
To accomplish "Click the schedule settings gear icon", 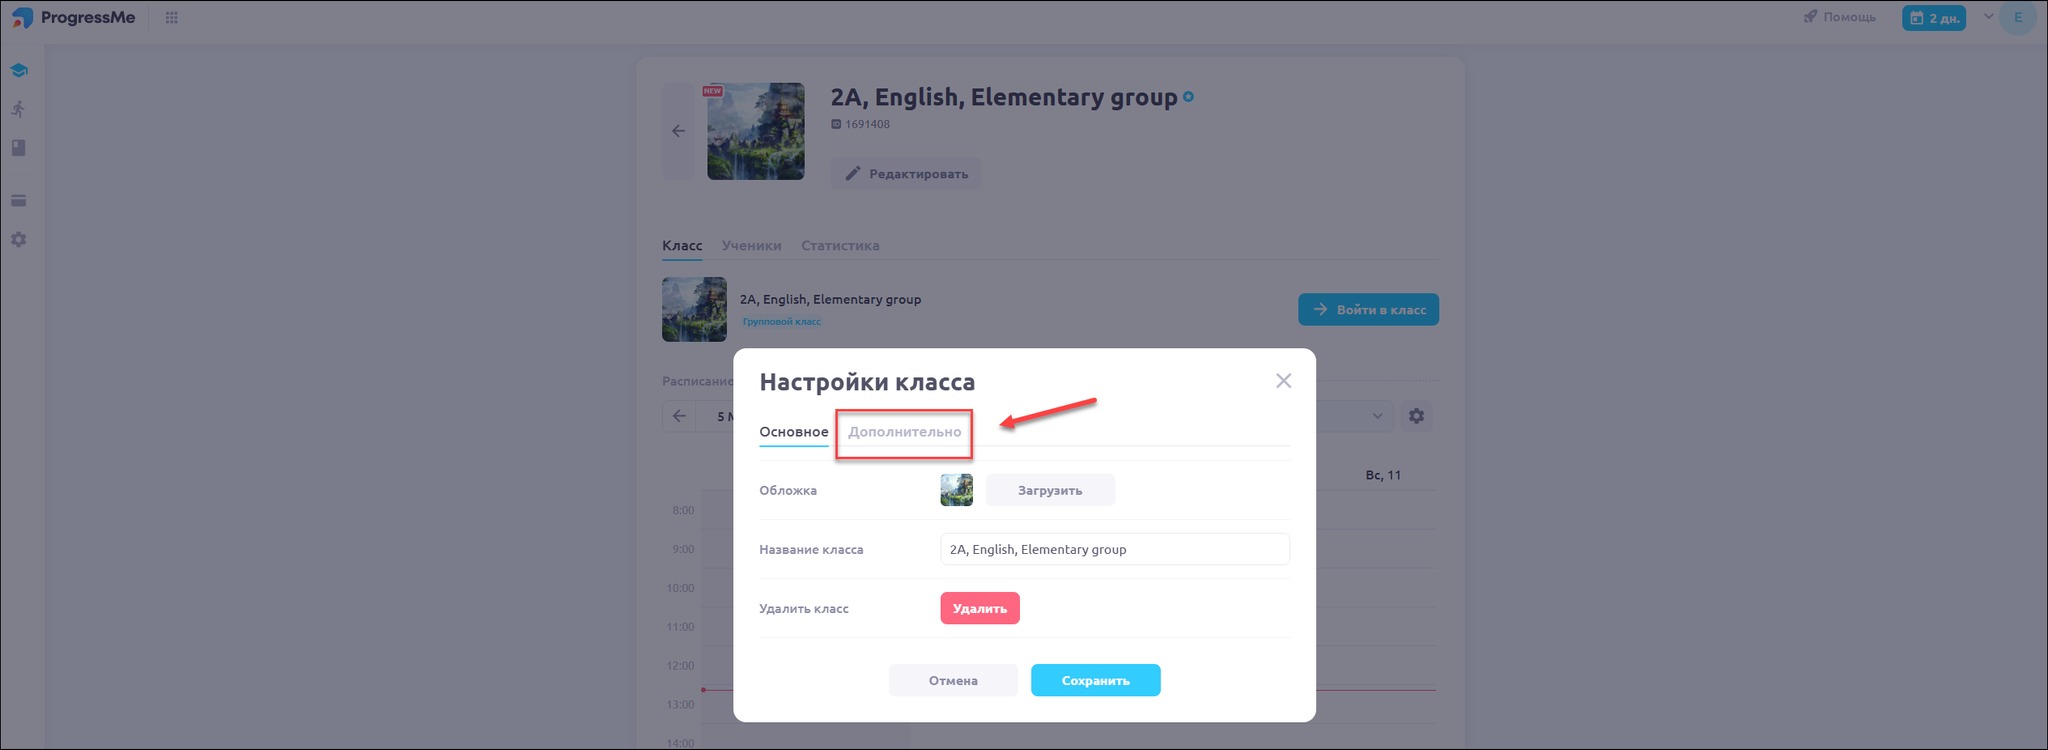I will 1416,416.
